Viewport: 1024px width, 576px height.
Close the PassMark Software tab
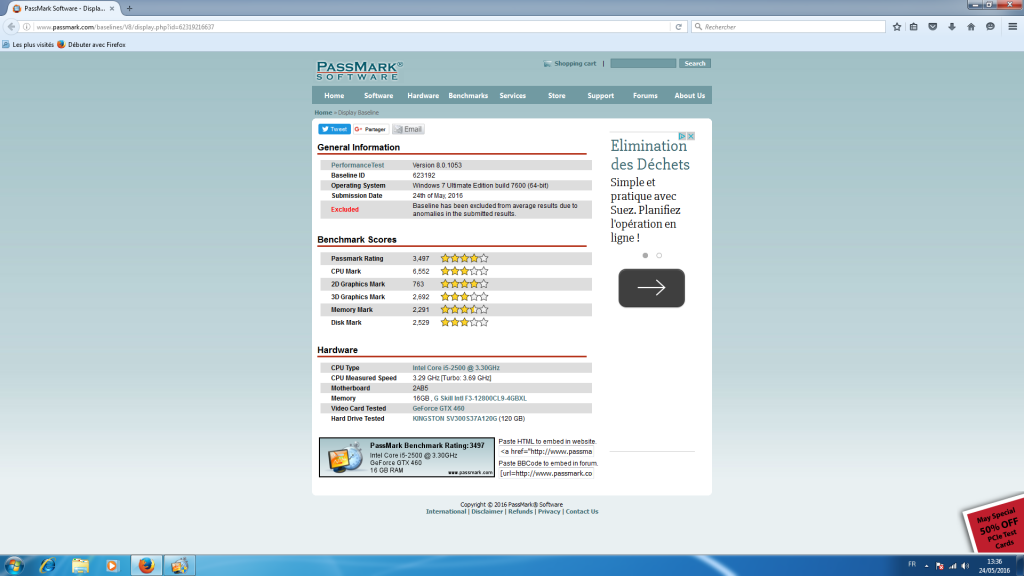coord(112,8)
